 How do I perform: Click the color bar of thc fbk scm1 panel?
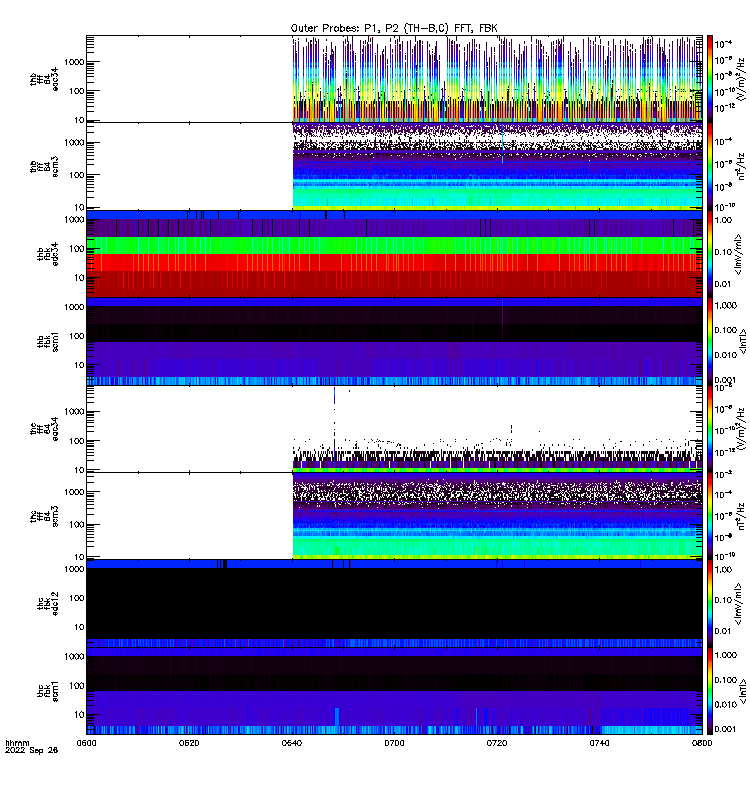(x=709, y=691)
